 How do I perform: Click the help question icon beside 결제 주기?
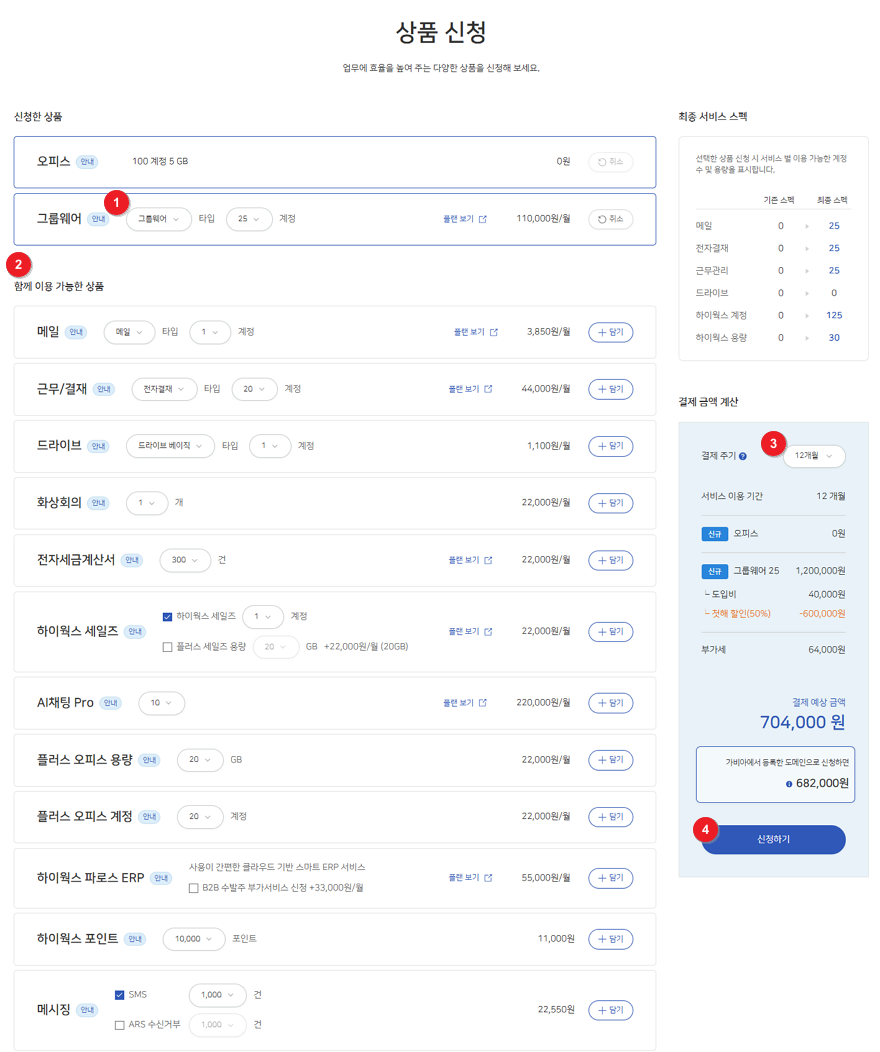coord(743,456)
